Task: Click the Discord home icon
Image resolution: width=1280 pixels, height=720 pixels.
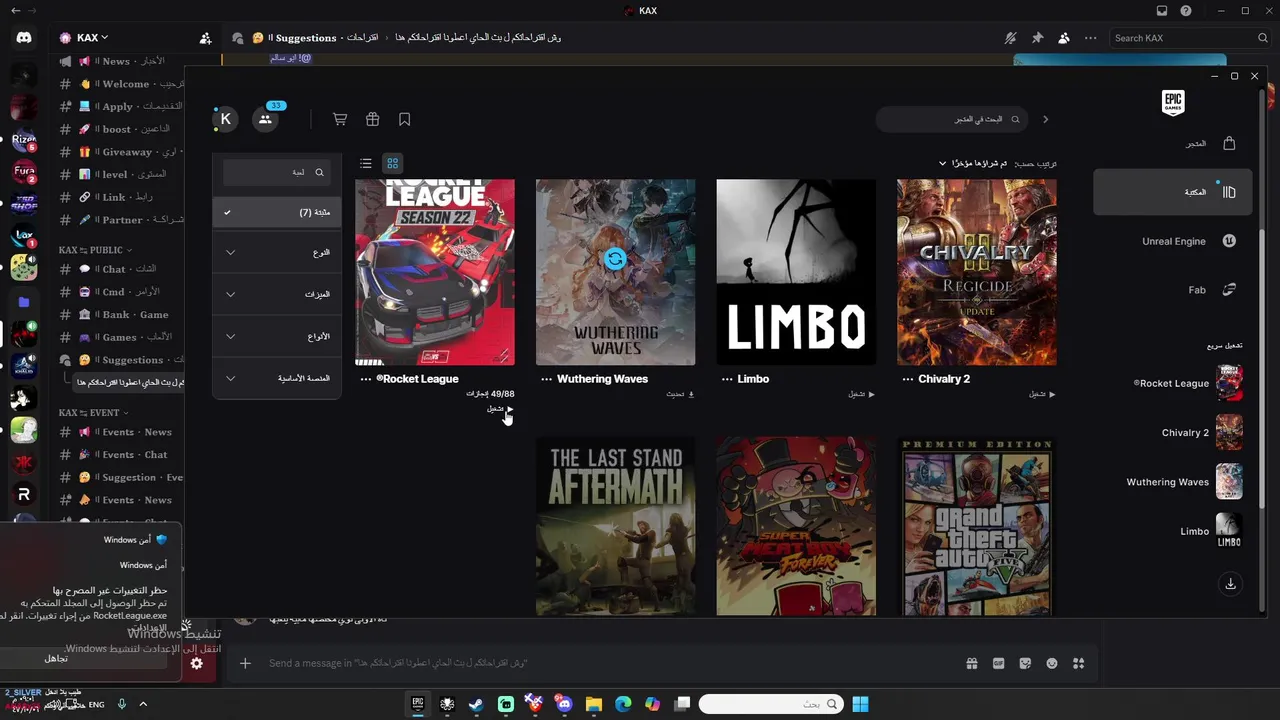Action: (x=24, y=38)
